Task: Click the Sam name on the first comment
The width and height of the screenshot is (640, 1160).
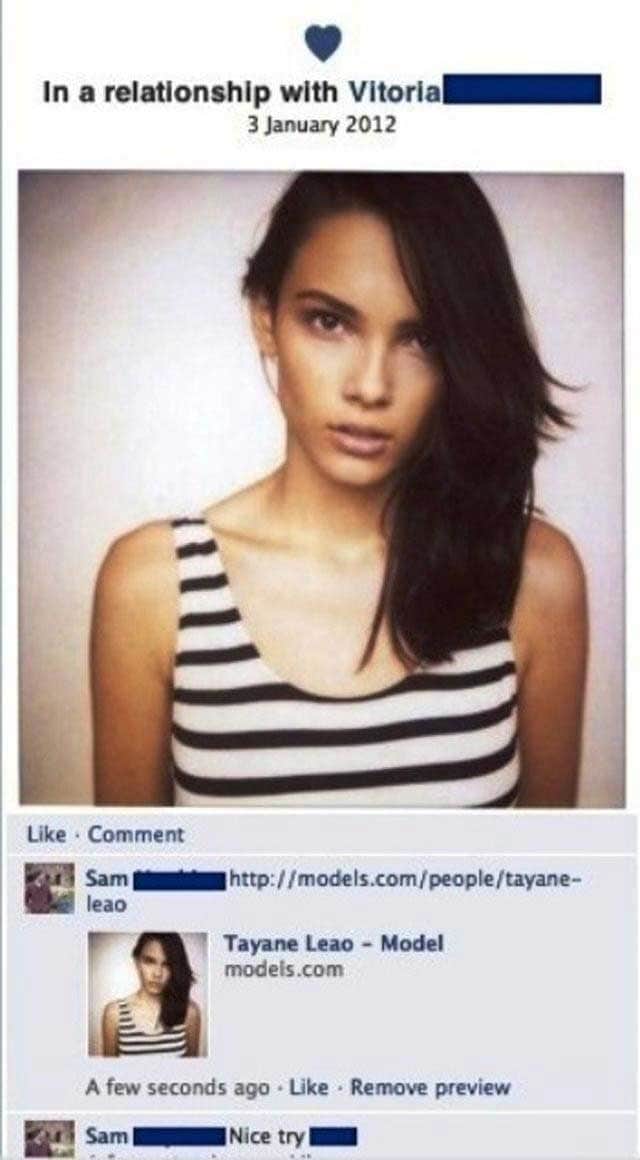Action: tap(107, 880)
